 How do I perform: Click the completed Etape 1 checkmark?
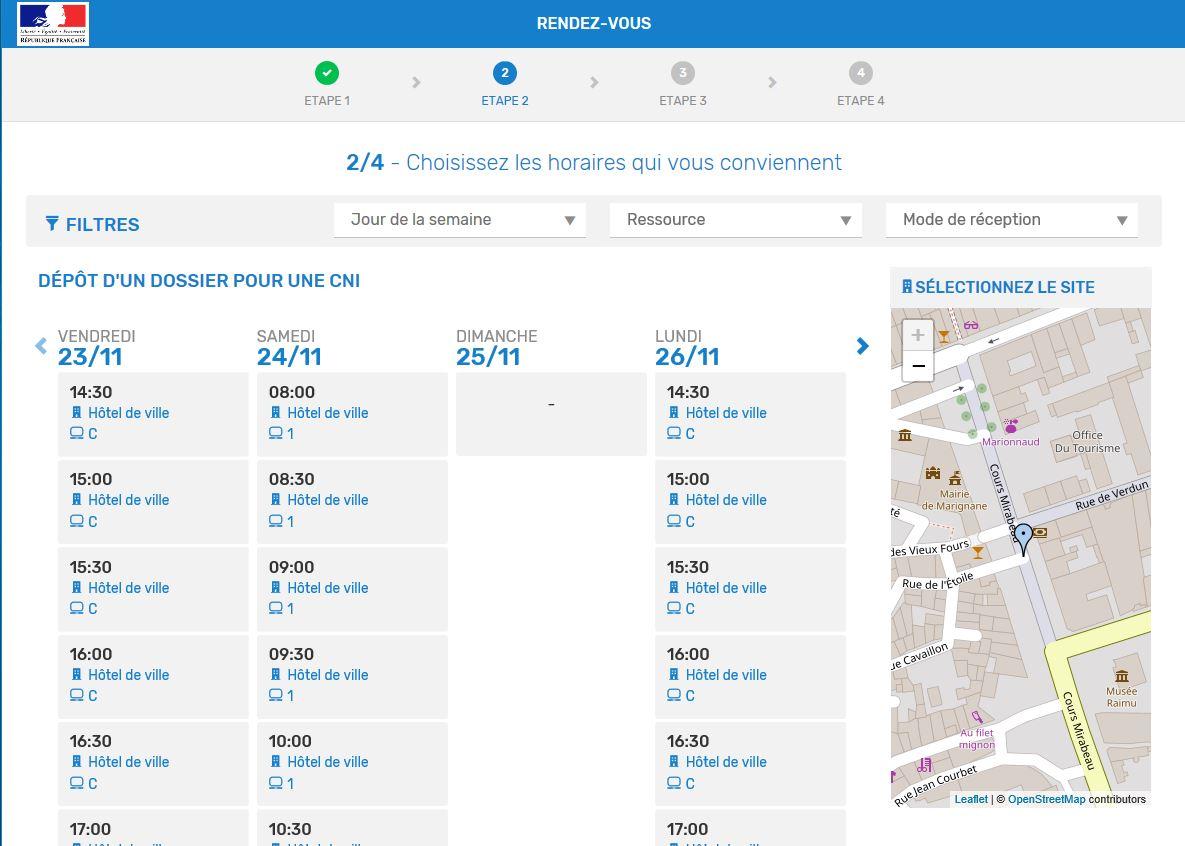point(326,73)
